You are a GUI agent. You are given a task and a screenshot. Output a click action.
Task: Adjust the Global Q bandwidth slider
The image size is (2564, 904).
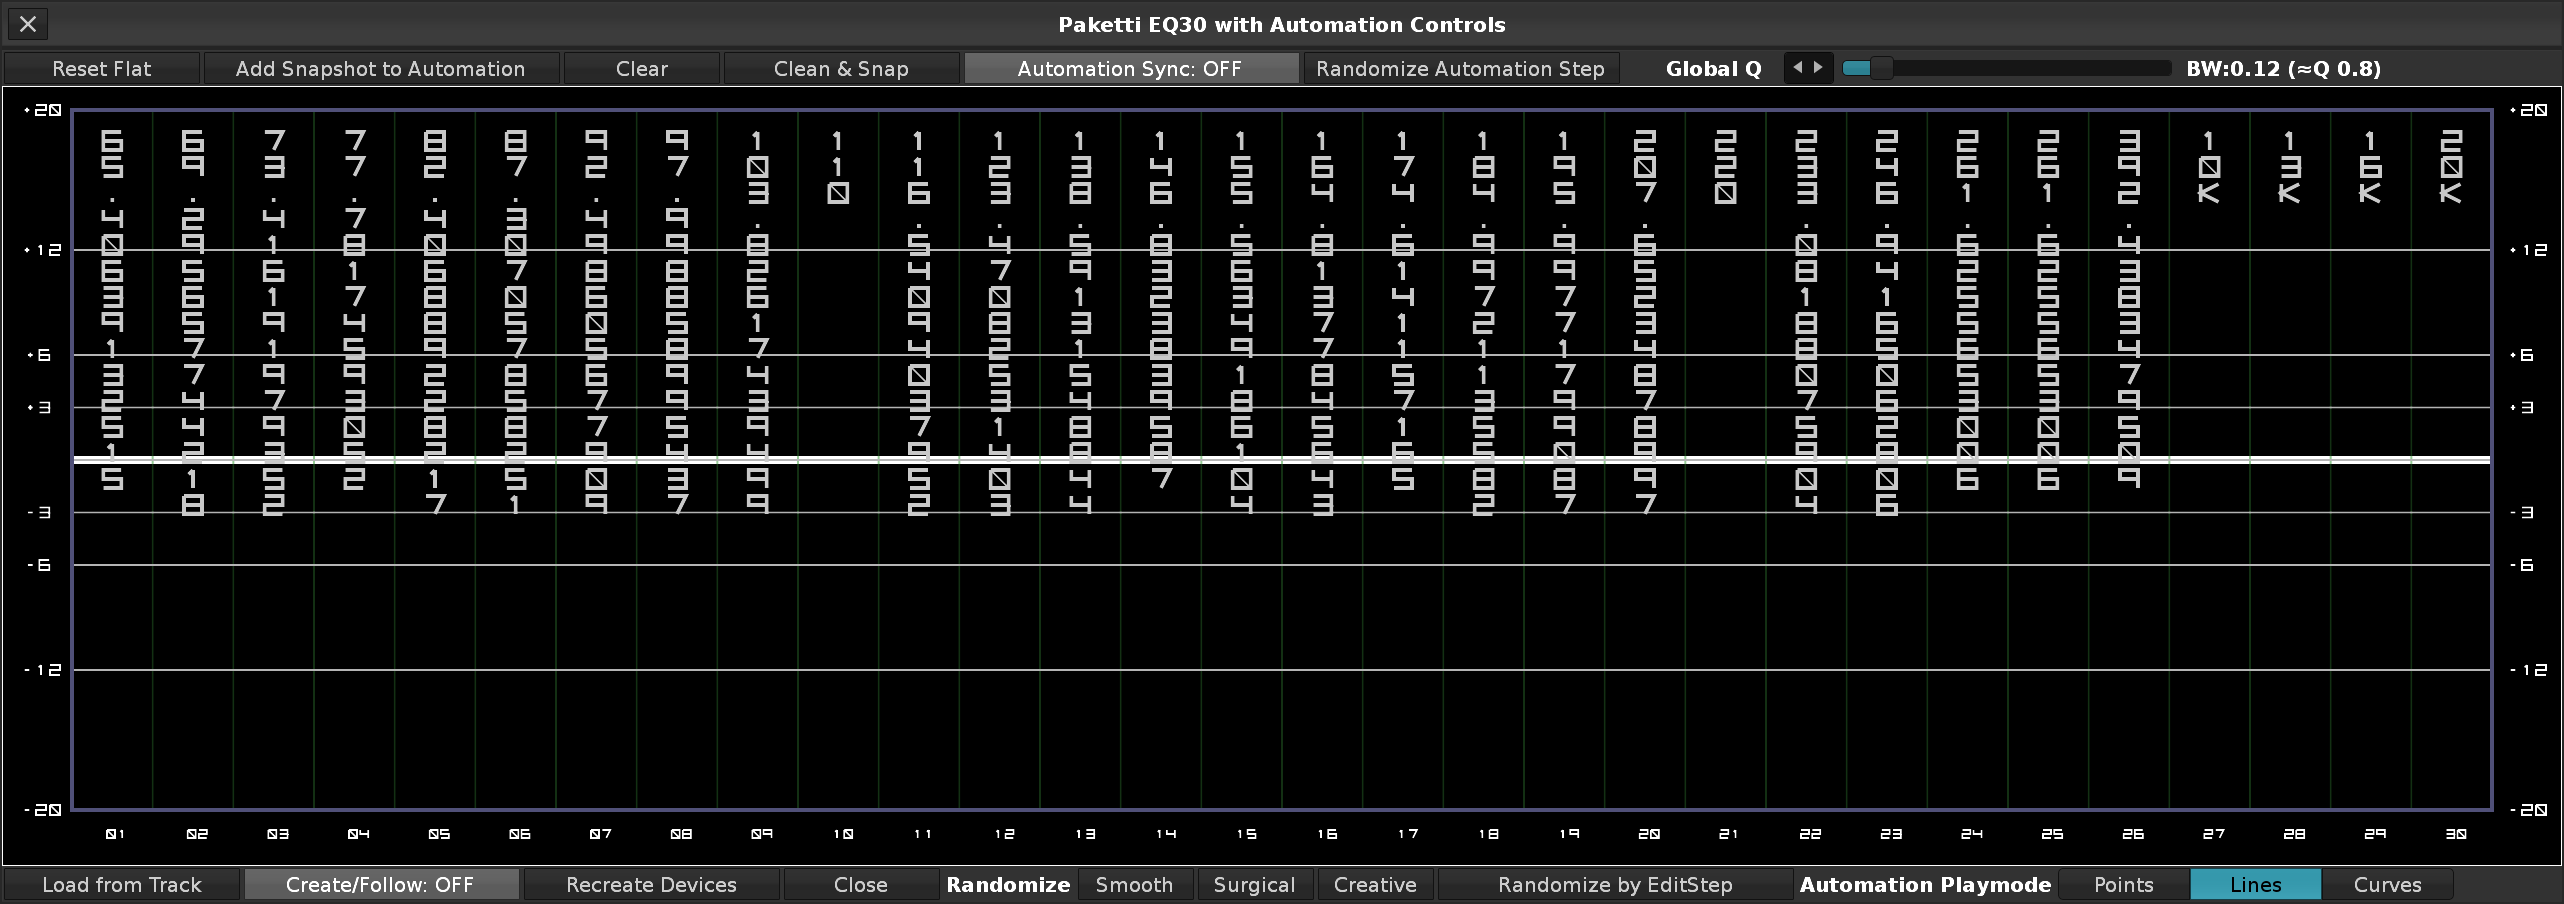(2006, 68)
